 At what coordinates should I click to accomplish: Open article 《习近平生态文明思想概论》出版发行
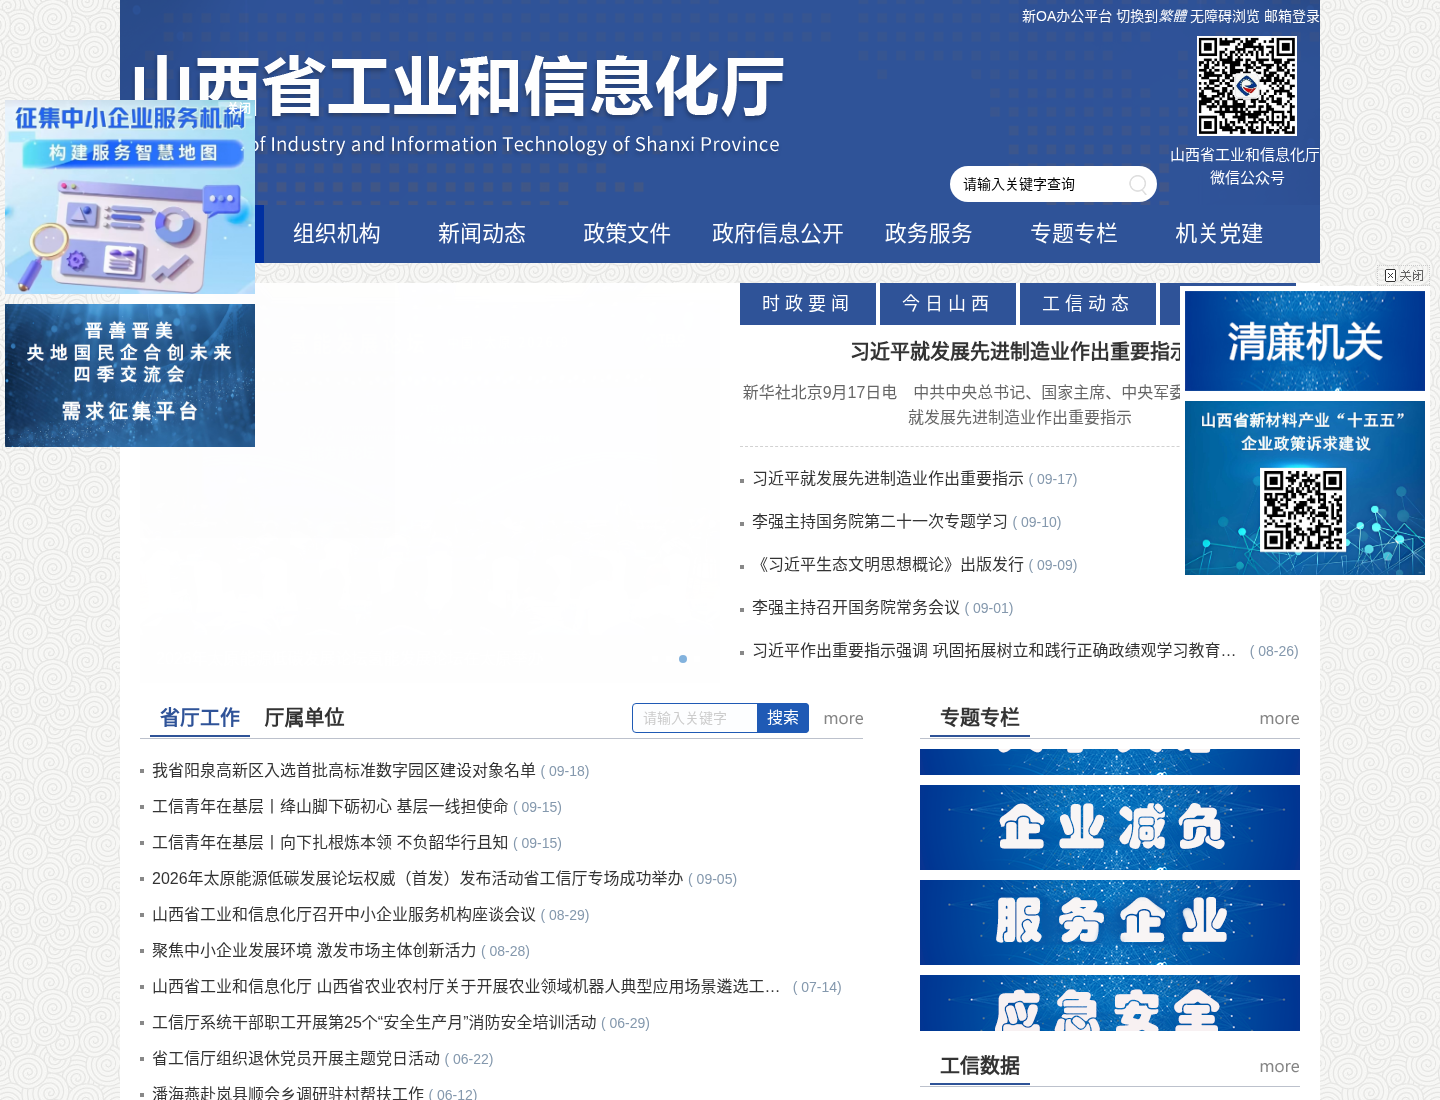point(888,565)
